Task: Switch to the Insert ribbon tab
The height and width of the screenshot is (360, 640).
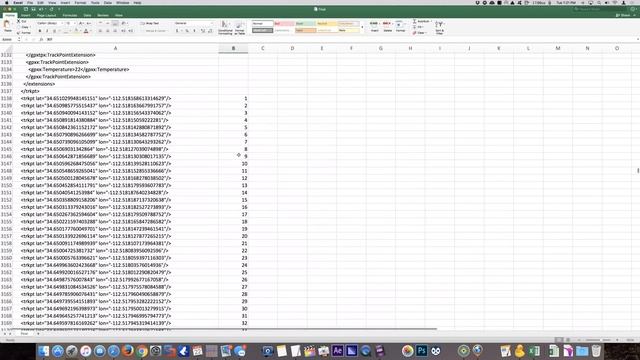Action: [x=26, y=16]
